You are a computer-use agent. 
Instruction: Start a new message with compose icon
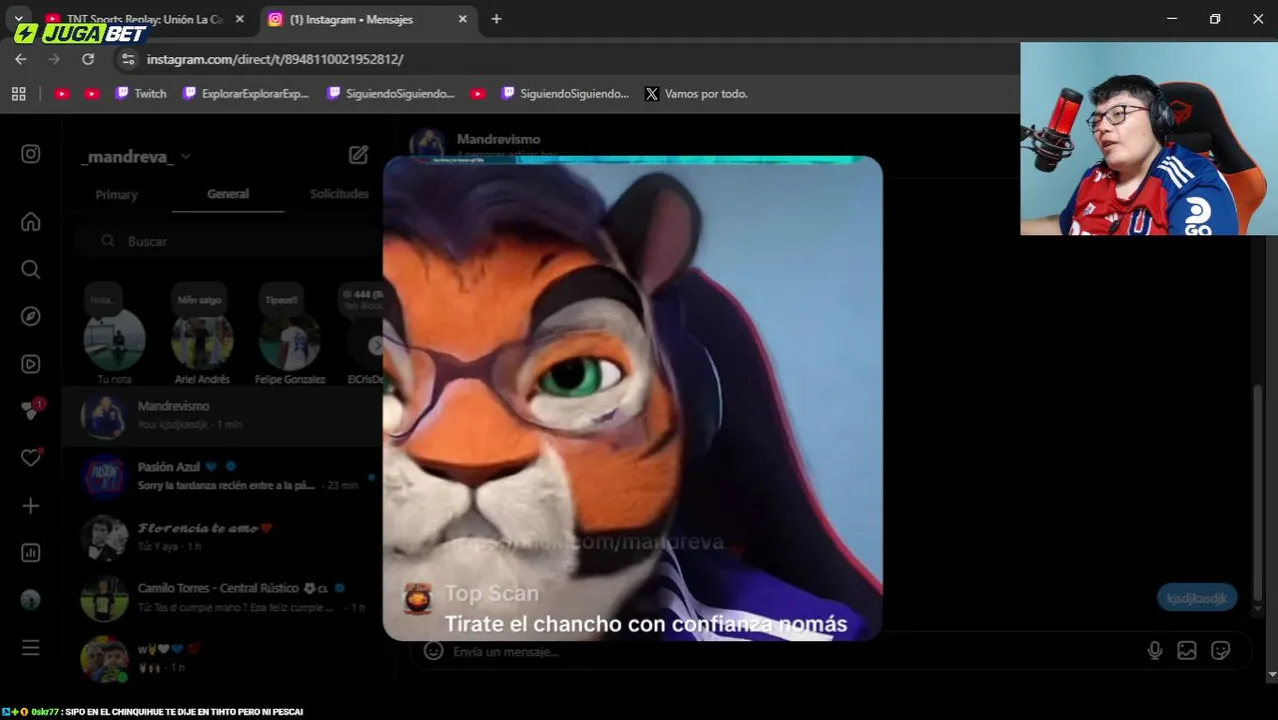(358, 155)
